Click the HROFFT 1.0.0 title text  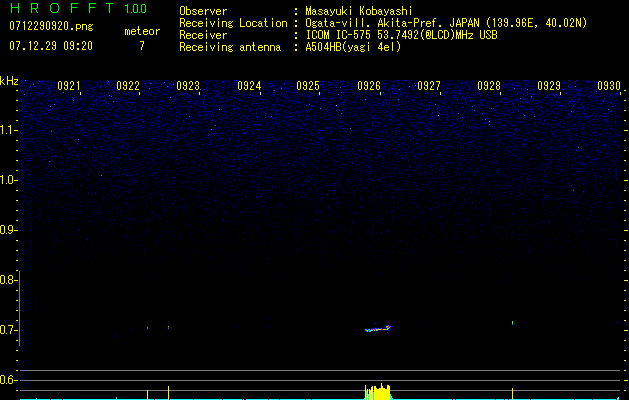(78, 8)
